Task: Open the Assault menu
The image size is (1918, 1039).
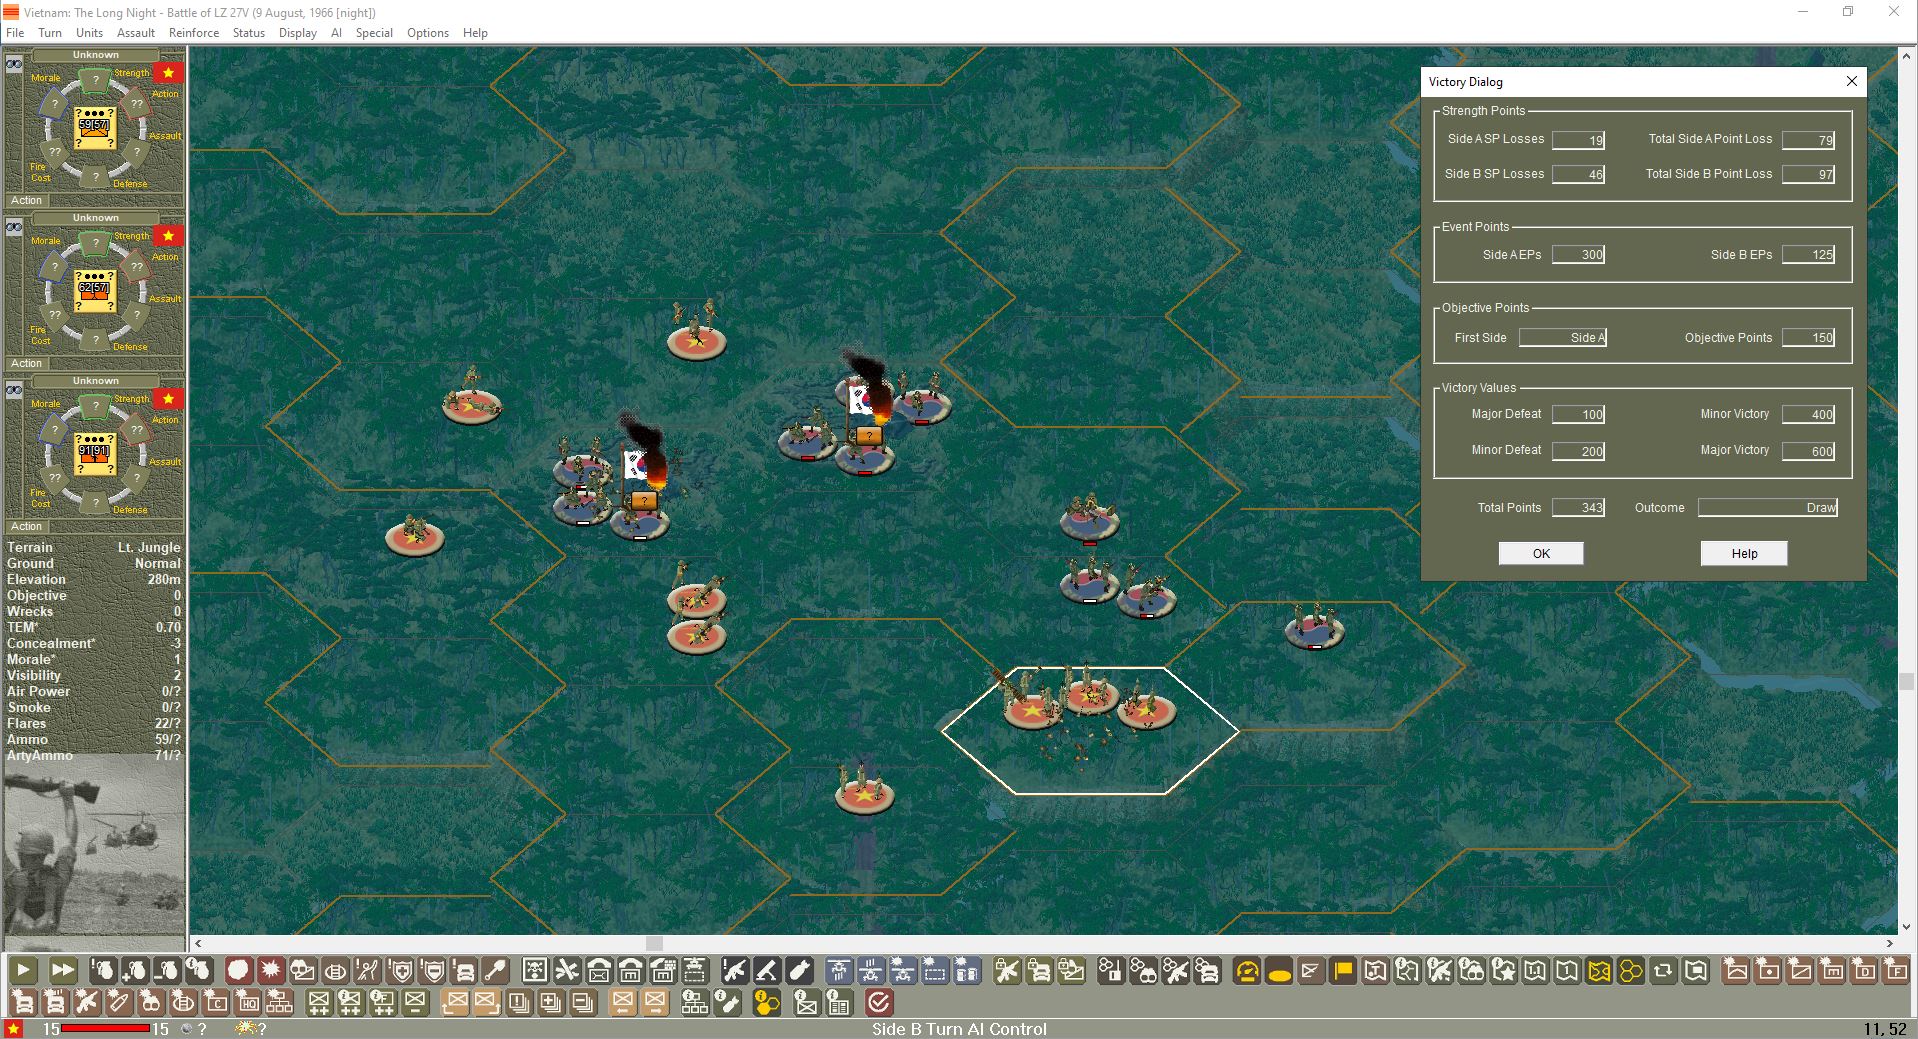Action: 135,33
